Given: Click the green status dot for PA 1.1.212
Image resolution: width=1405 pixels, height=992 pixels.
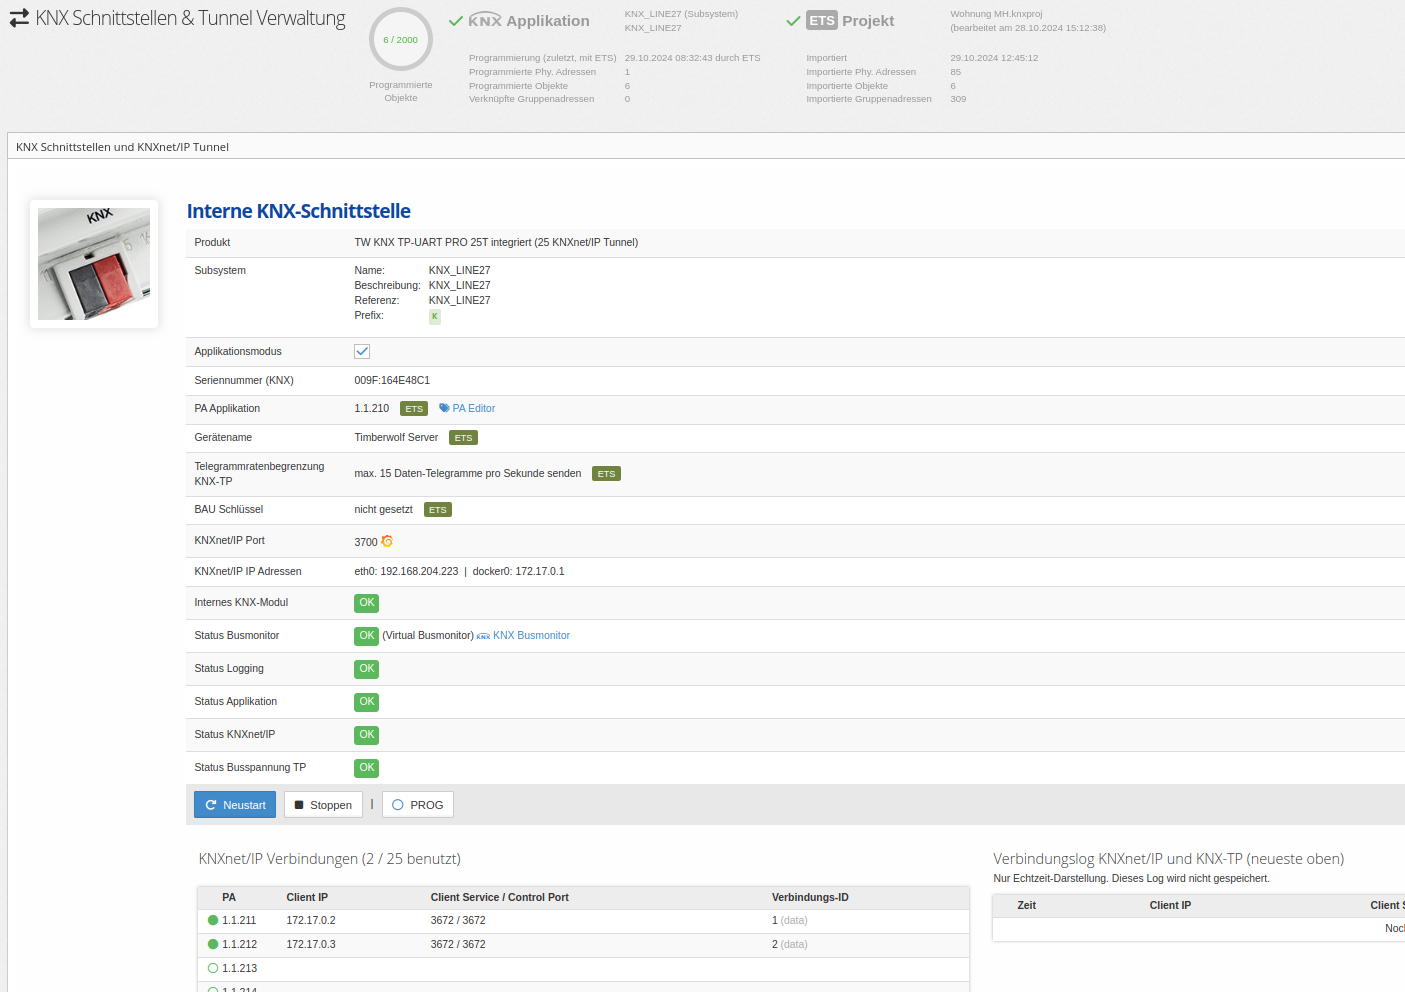Looking at the screenshot, I should (x=213, y=944).
